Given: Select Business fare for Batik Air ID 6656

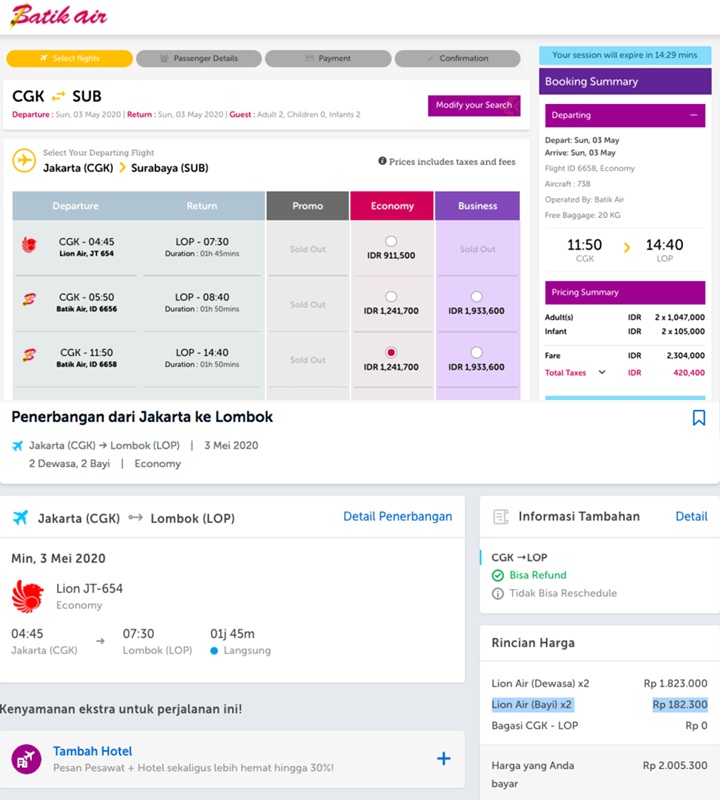Looking at the screenshot, I should [x=476, y=296].
